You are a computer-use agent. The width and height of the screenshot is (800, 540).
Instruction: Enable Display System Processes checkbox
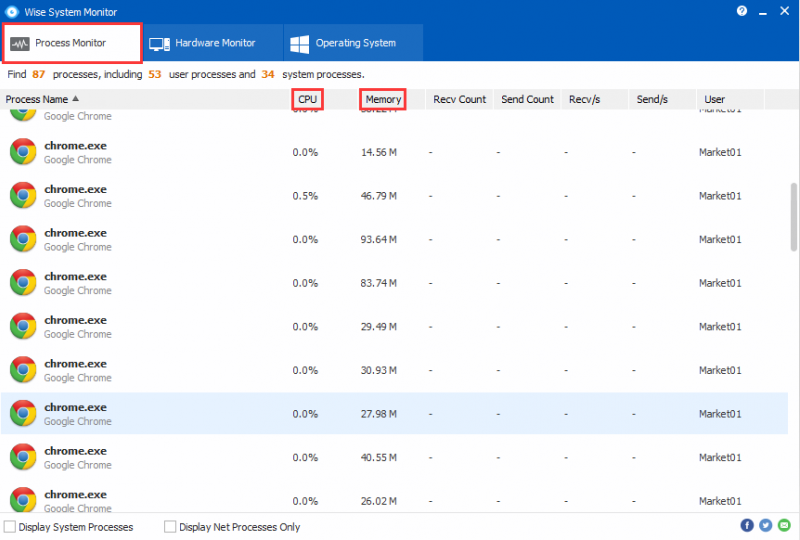tap(10, 527)
